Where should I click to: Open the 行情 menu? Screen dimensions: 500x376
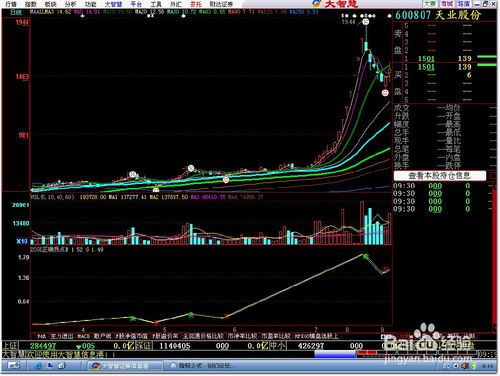pyautogui.click(x=11, y=4)
